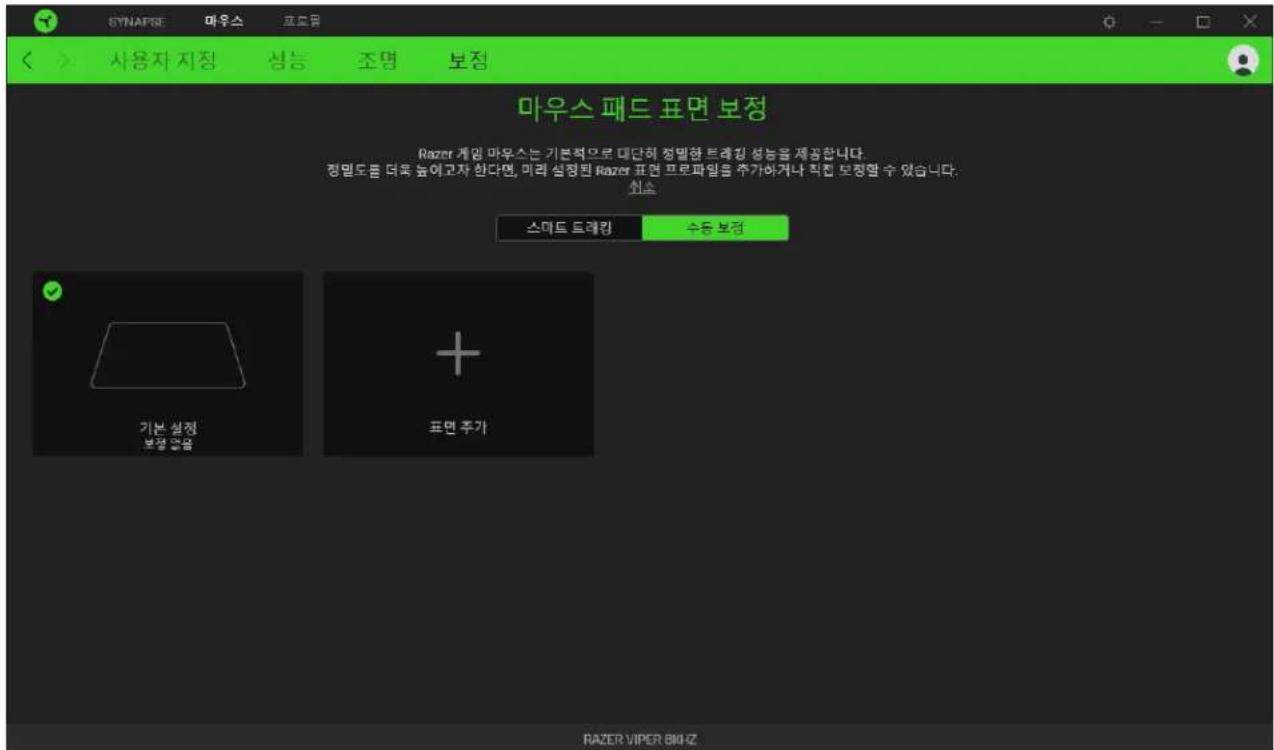Go back with the left arrow
Image resolution: width=1274 pixels, height=750 pixels.
(28, 62)
